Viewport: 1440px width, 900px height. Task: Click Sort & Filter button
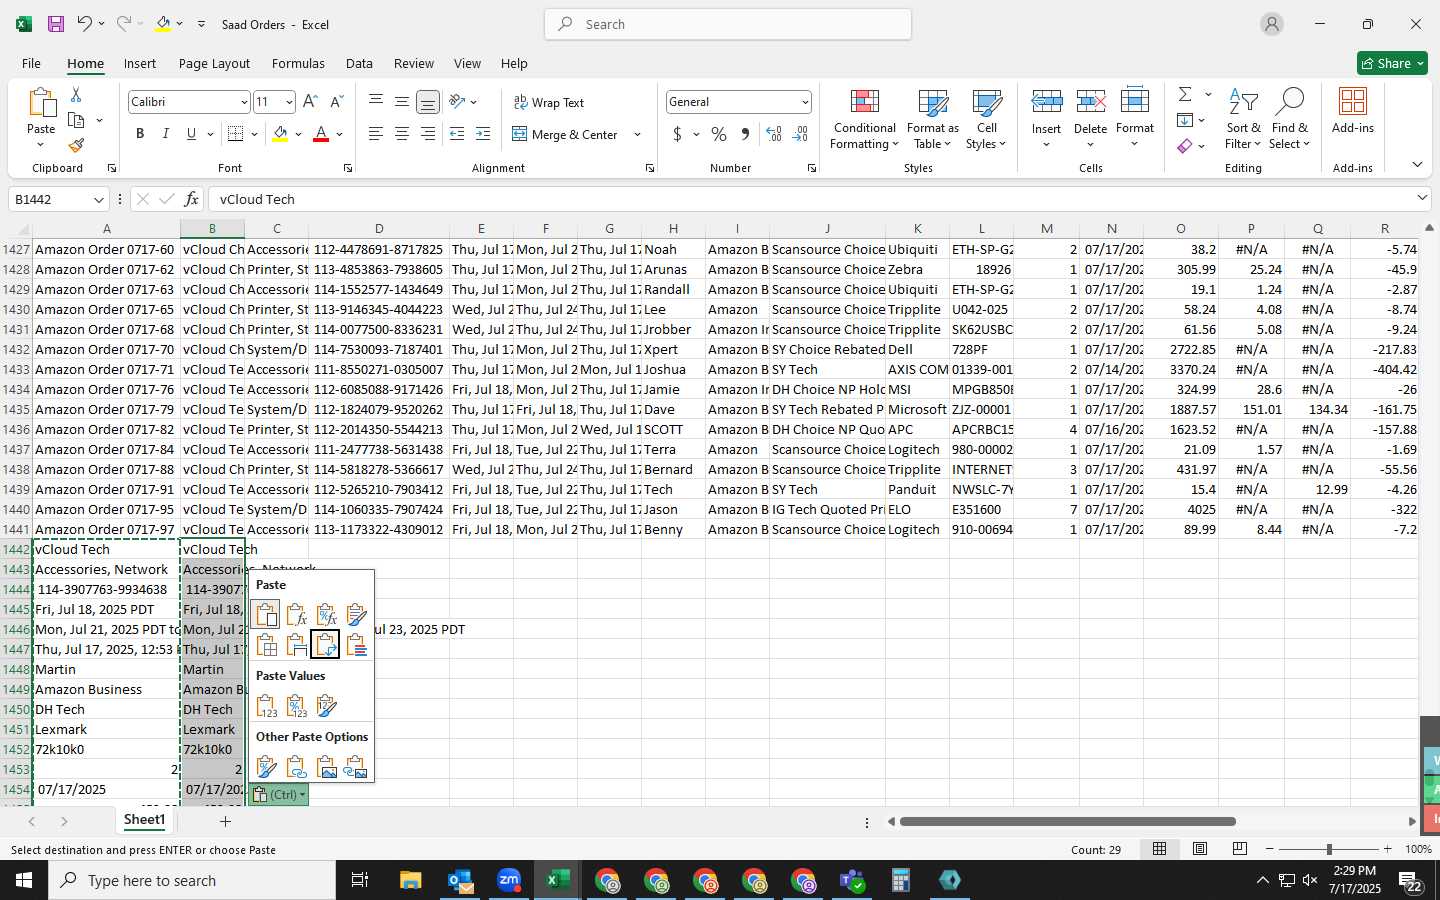coord(1243,120)
